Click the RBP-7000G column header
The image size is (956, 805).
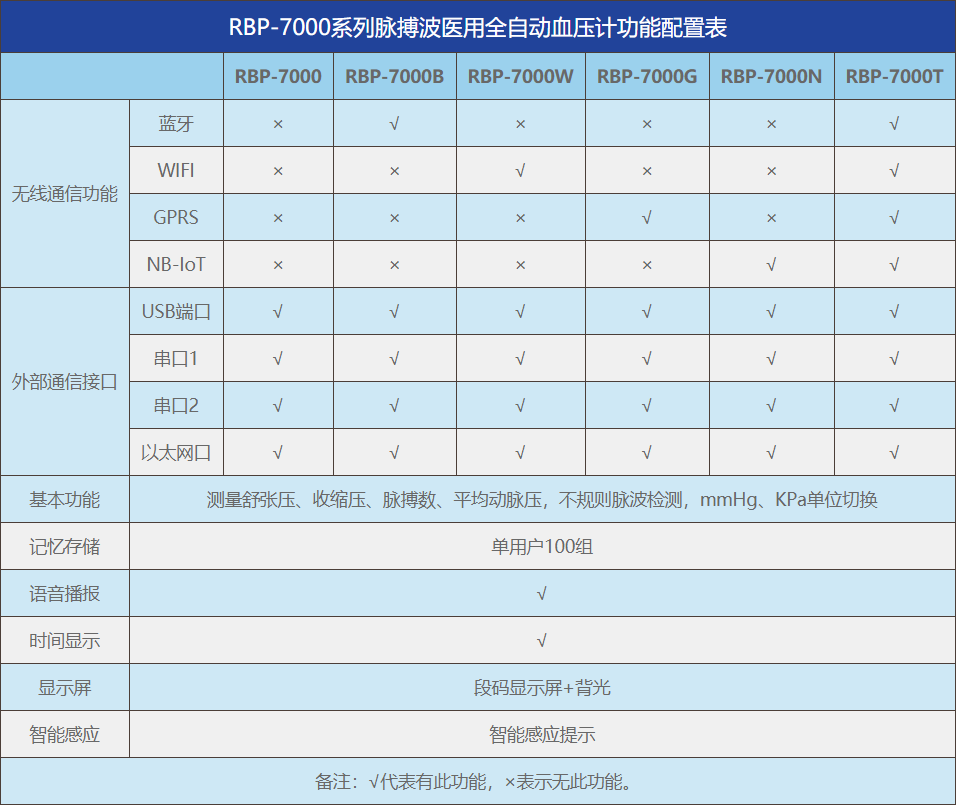(647, 77)
